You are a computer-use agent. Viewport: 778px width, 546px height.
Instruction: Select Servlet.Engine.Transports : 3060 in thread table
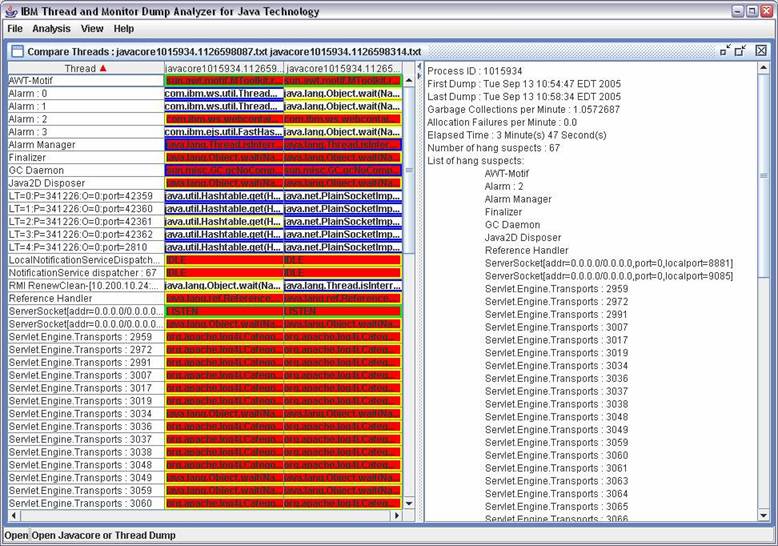pos(205,503)
